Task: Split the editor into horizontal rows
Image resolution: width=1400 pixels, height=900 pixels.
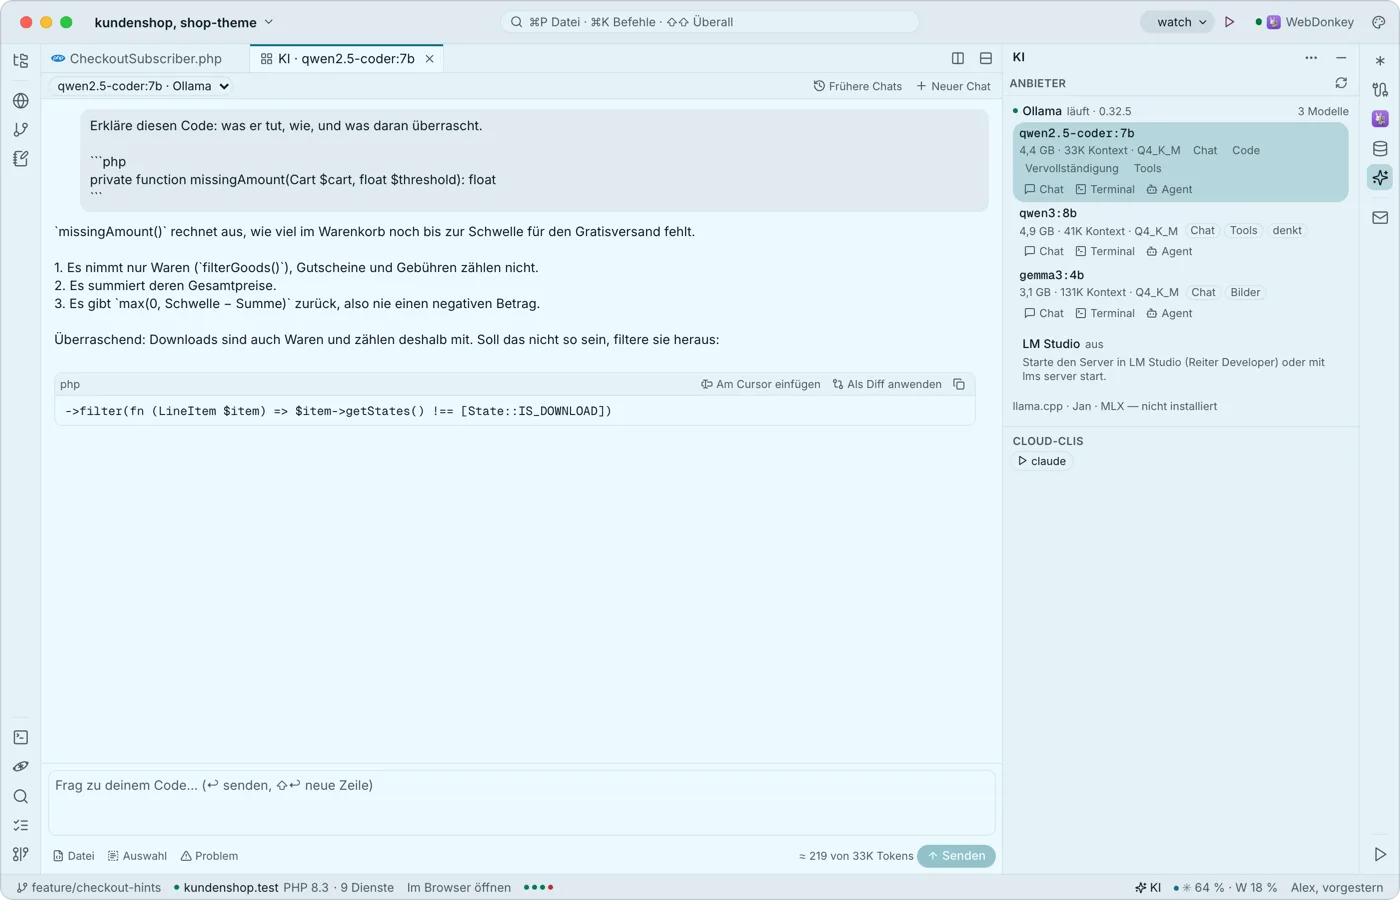Action: pos(986,58)
